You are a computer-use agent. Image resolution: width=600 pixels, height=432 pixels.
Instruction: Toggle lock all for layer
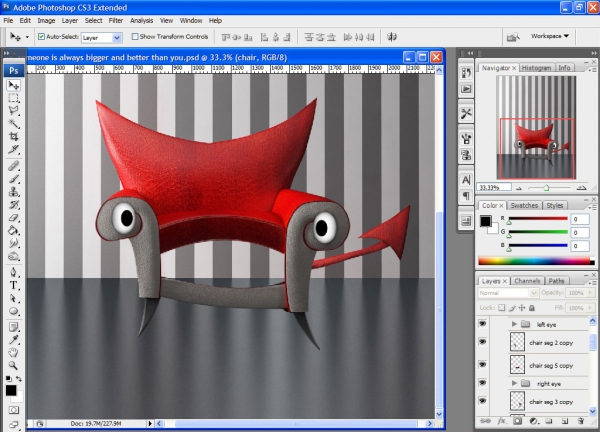tap(532, 308)
